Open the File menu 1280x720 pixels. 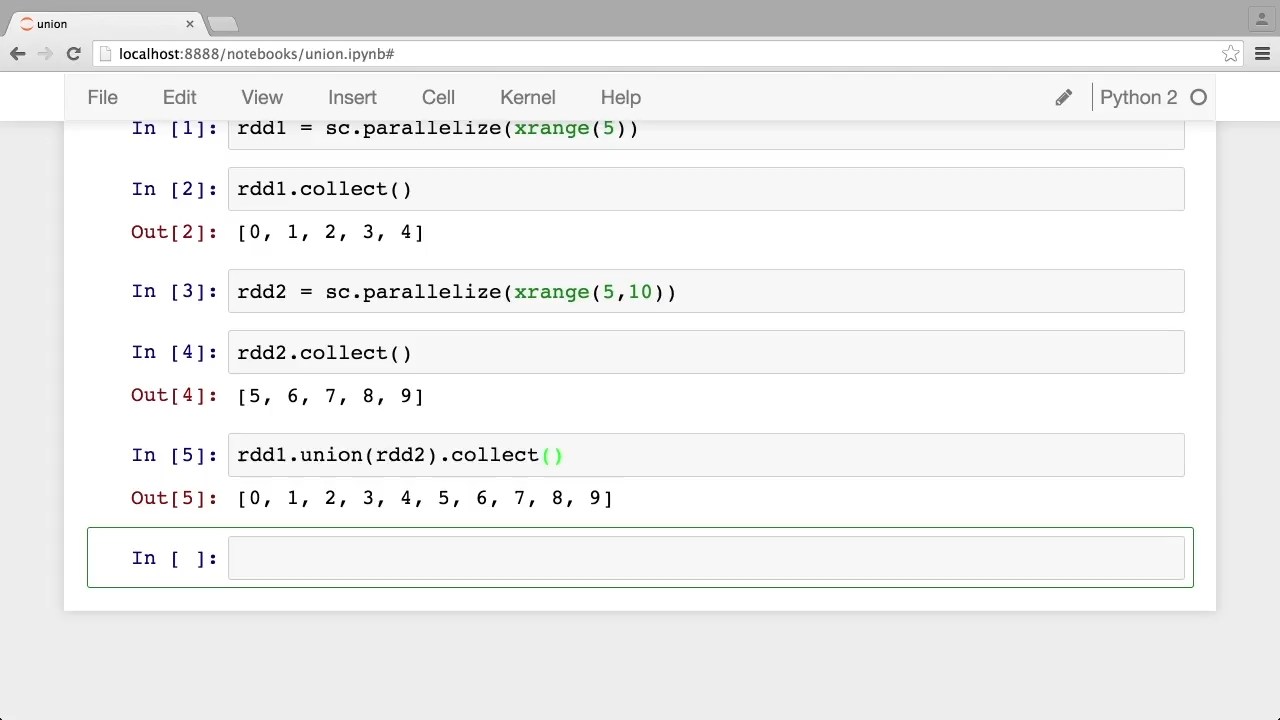[x=103, y=97]
